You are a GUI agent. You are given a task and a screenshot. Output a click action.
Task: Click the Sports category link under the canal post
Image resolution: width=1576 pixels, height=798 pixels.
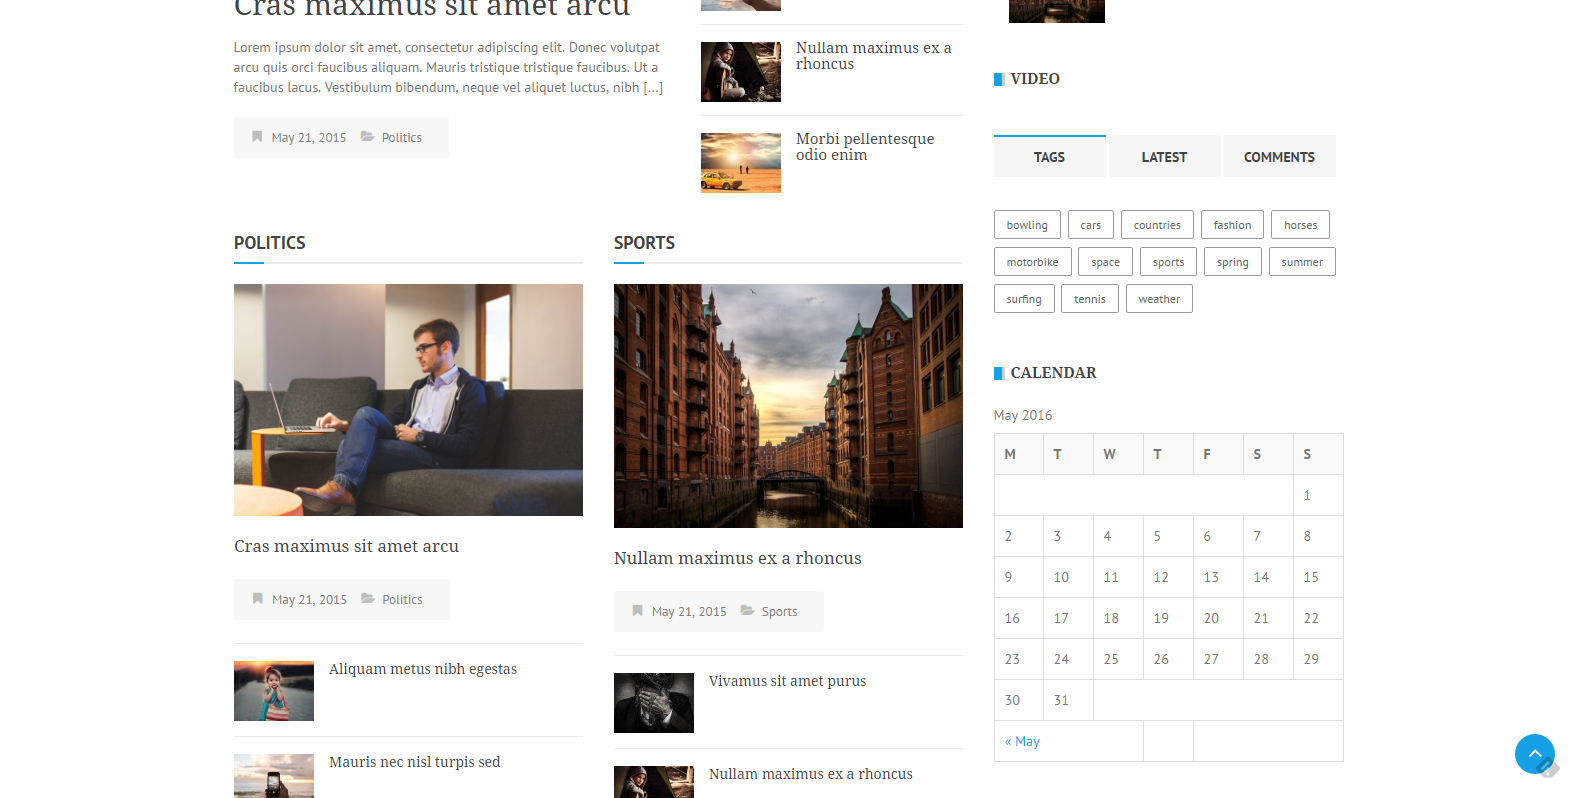(x=779, y=612)
